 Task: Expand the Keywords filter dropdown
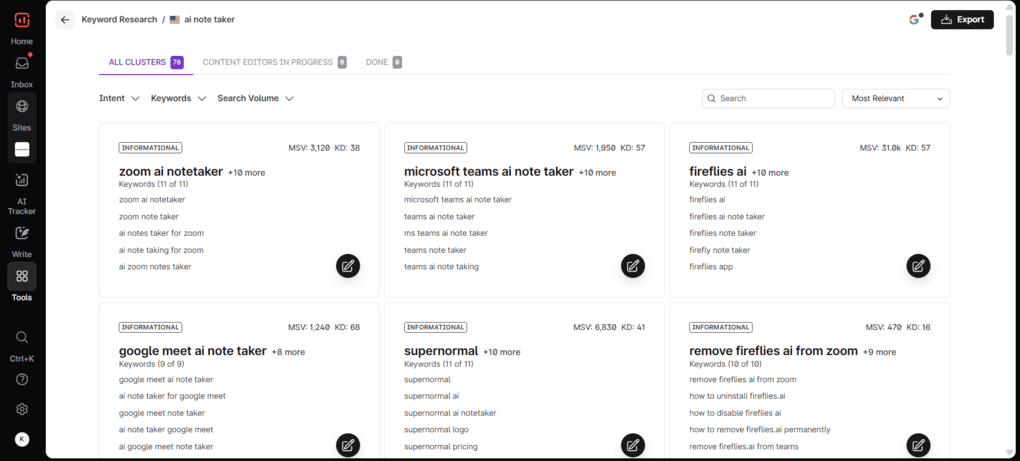pos(178,98)
